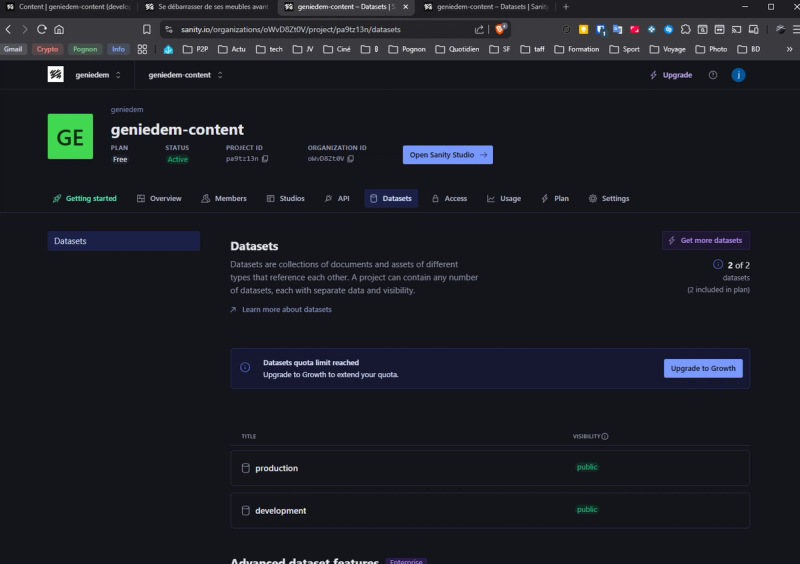Switch to the Studios tab
Screen dimensions: 800x564
pos(286,199)
